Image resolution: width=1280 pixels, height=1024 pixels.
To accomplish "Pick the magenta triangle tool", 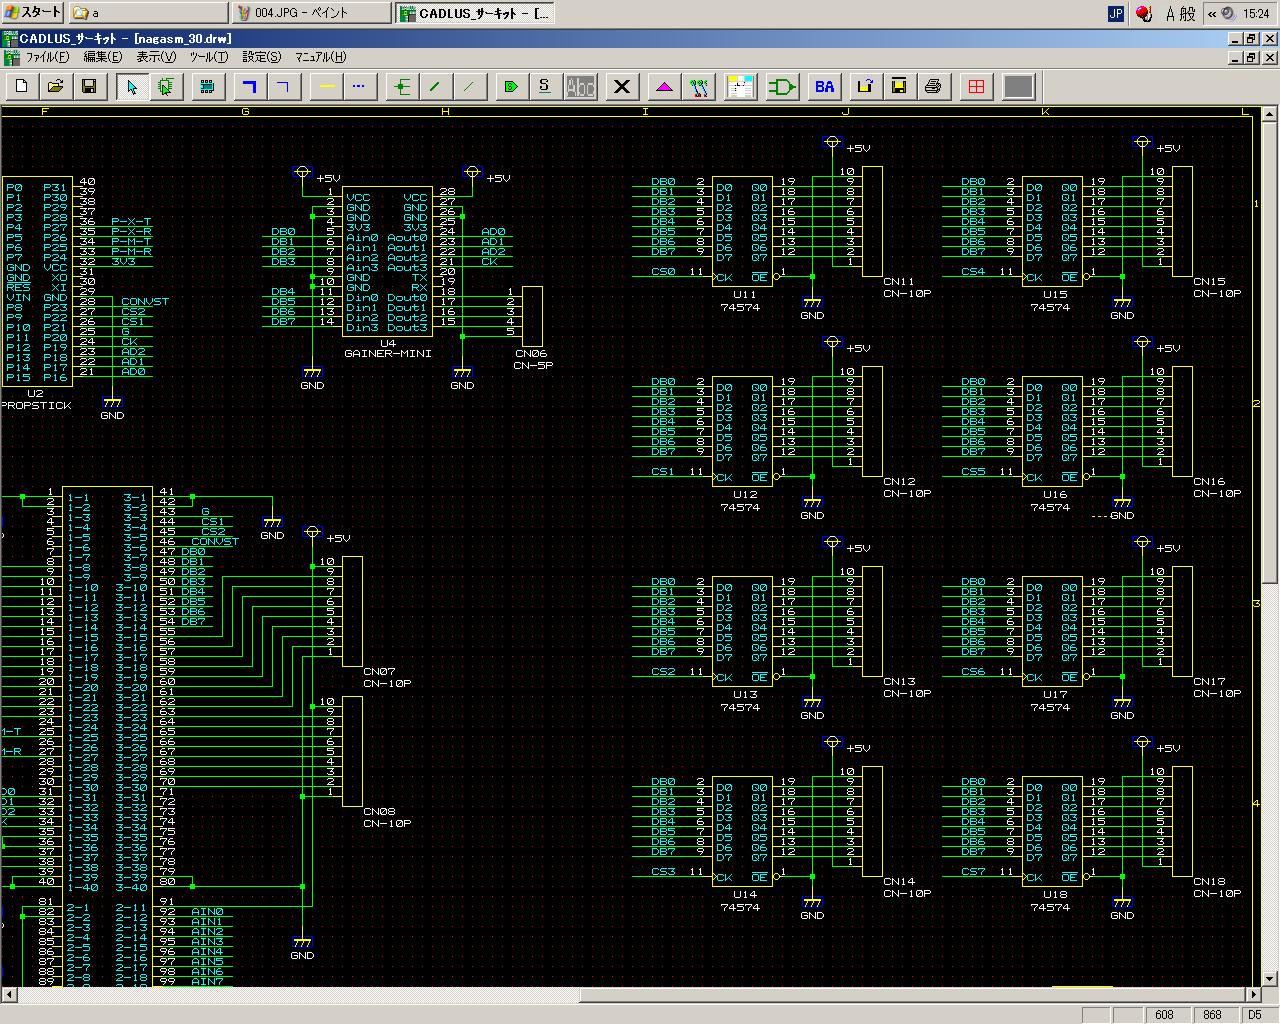I will pyautogui.click(x=665, y=87).
